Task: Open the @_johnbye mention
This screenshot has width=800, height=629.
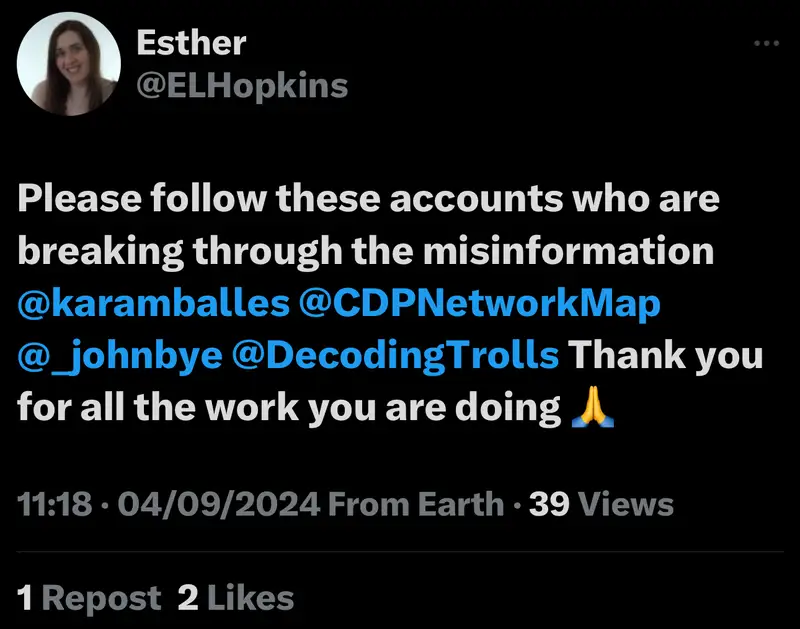Action: (x=119, y=355)
